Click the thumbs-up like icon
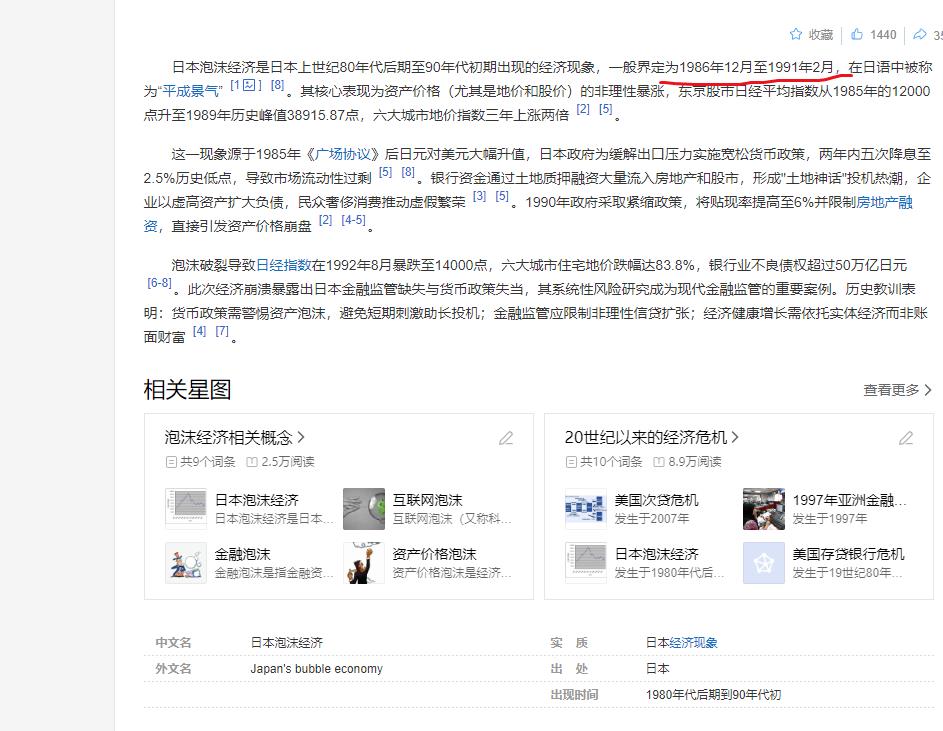The width and height of the screenshot is (943, 731). pos(857,34)
